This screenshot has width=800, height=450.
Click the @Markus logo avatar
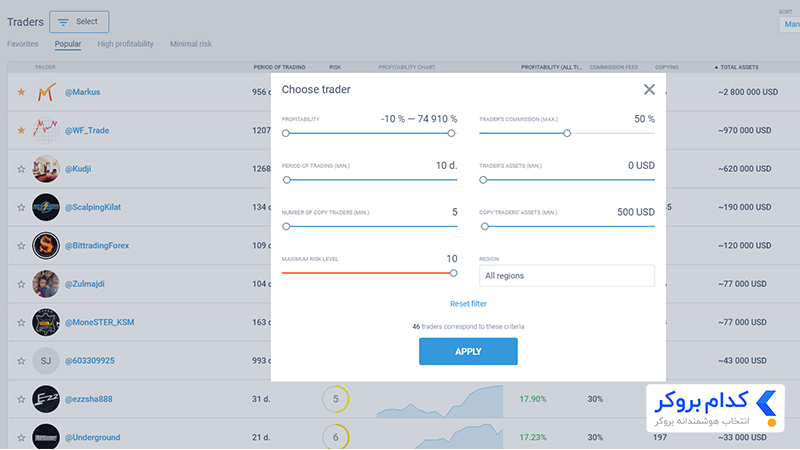(x=46, y=92)
